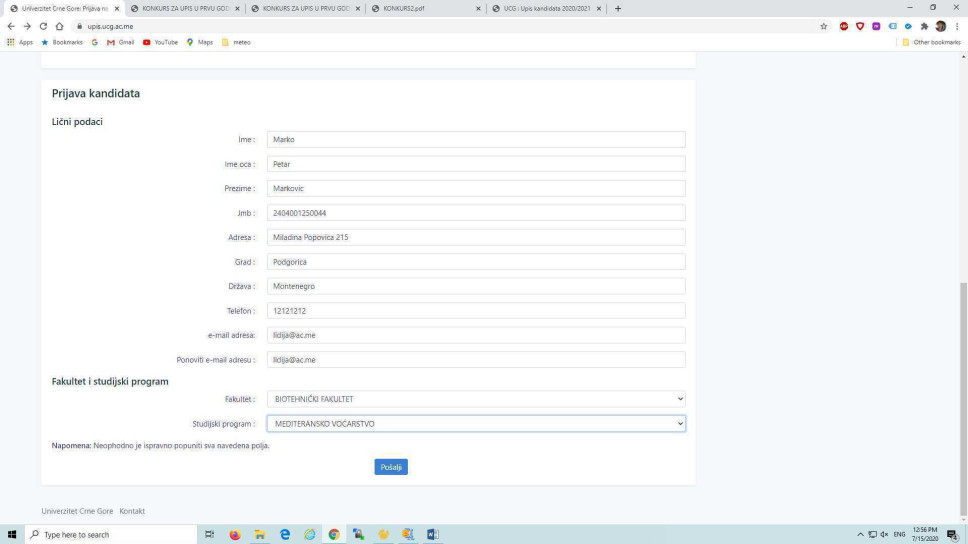Go back to the previous page
This screenshot has width=968, height=544.
tap(11, 27)
